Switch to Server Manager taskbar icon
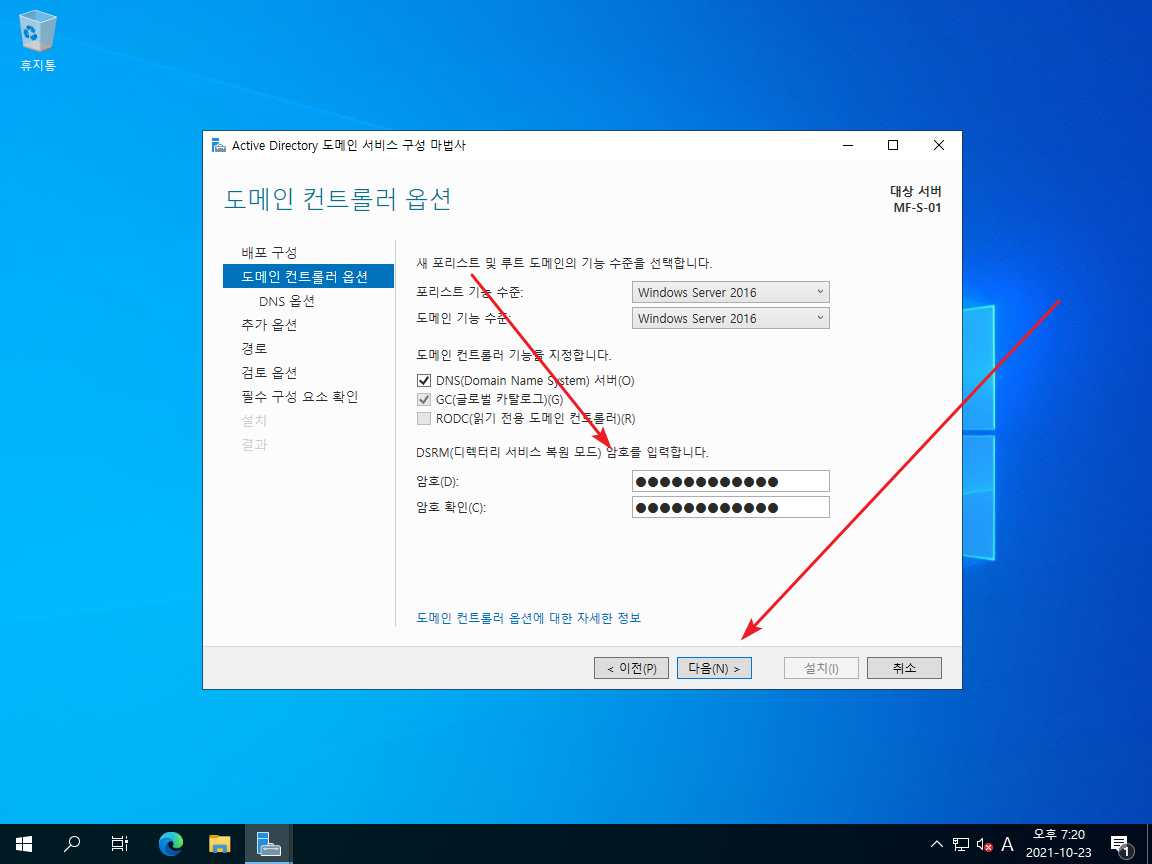The height and width of the screenshot is (864, 1152). click(x=268, y=844)
